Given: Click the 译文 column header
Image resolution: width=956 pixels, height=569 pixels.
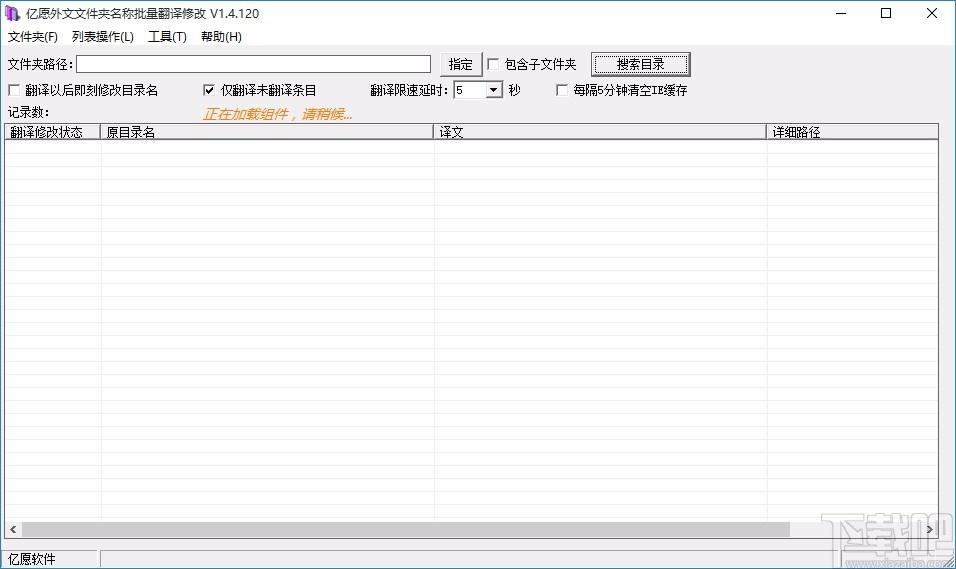Looking at the screenshot, I should point(600,132).
